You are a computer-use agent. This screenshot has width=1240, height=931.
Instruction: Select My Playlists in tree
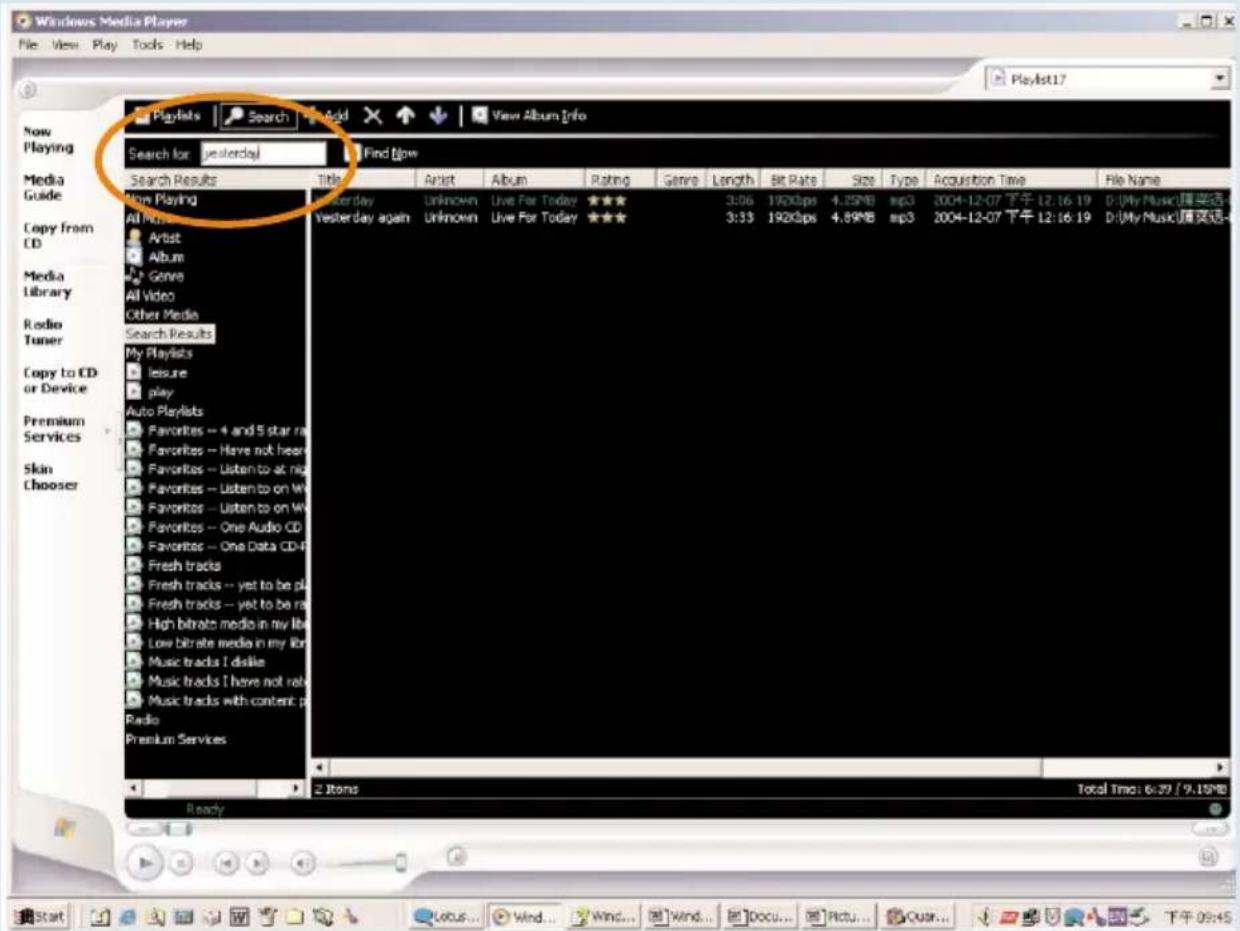coord(159,353)
